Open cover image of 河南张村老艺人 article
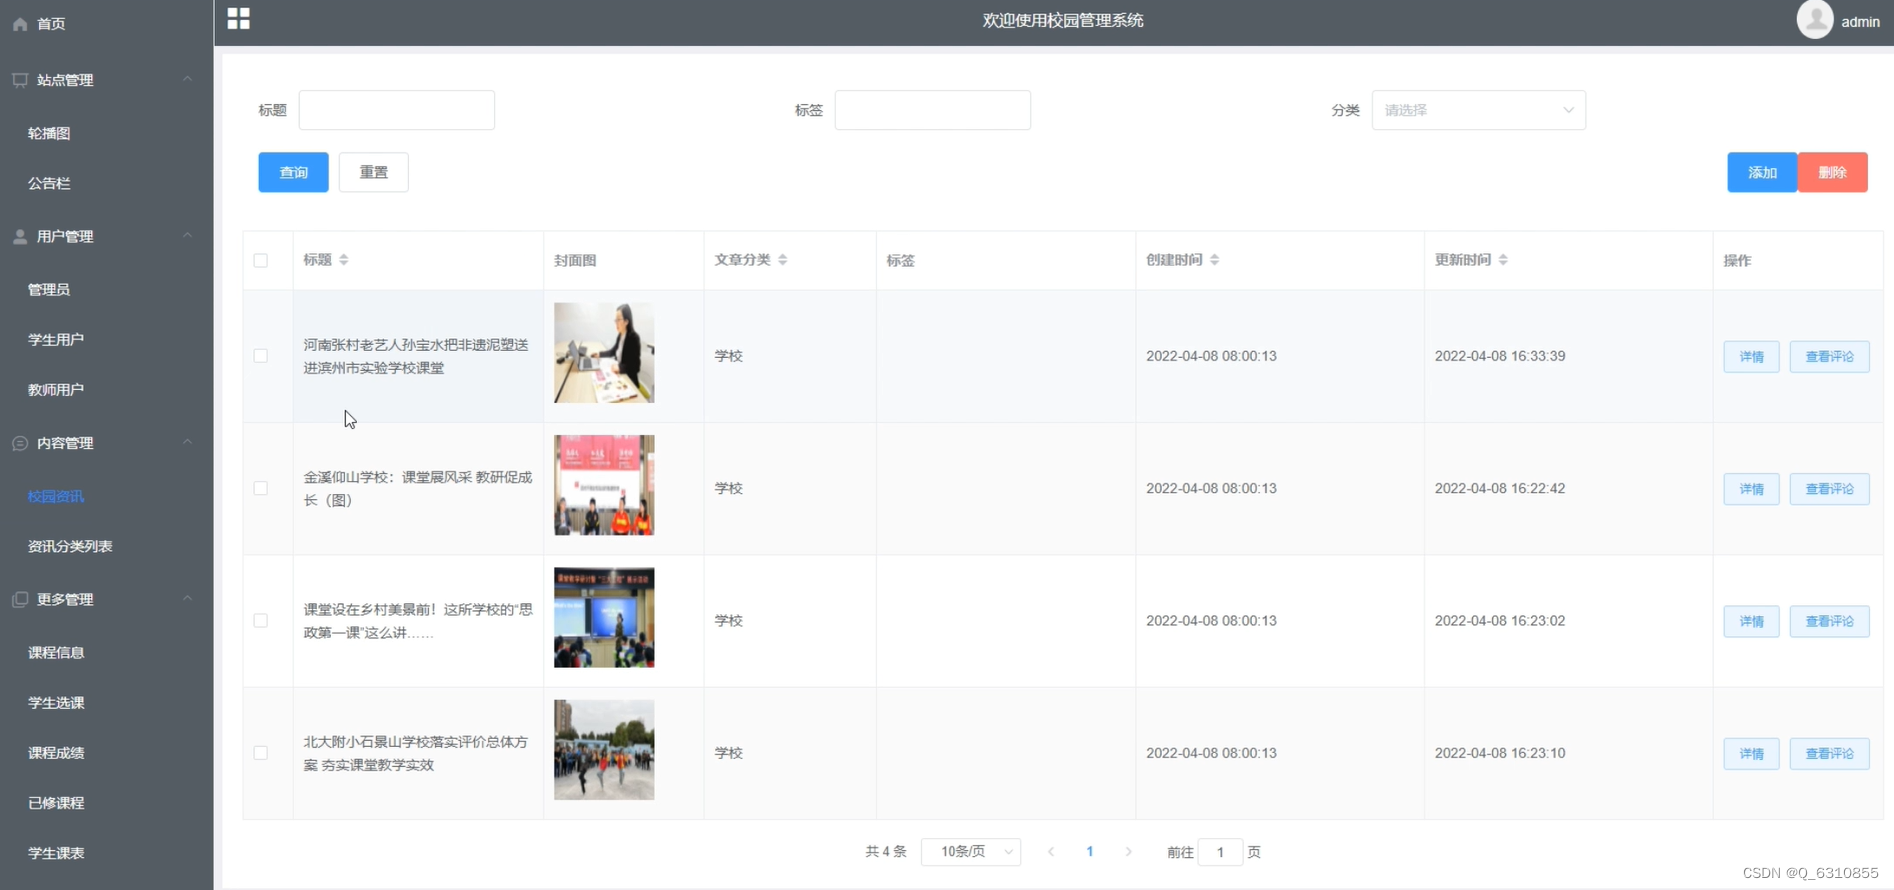The height and width of the screenshot is (890, 1894). point(604,353)
